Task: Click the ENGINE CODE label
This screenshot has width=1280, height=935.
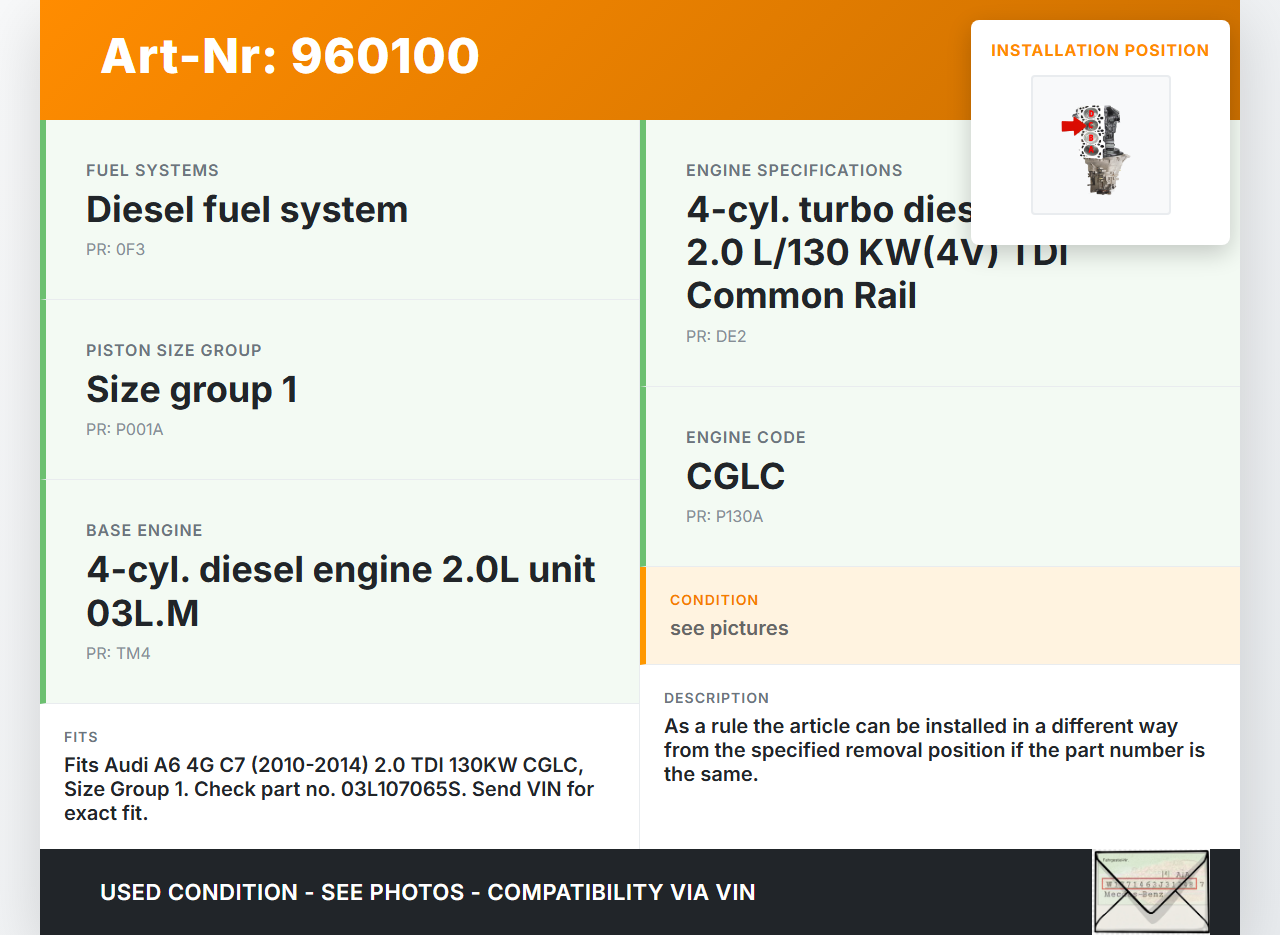Action: [x=746, y=437]
